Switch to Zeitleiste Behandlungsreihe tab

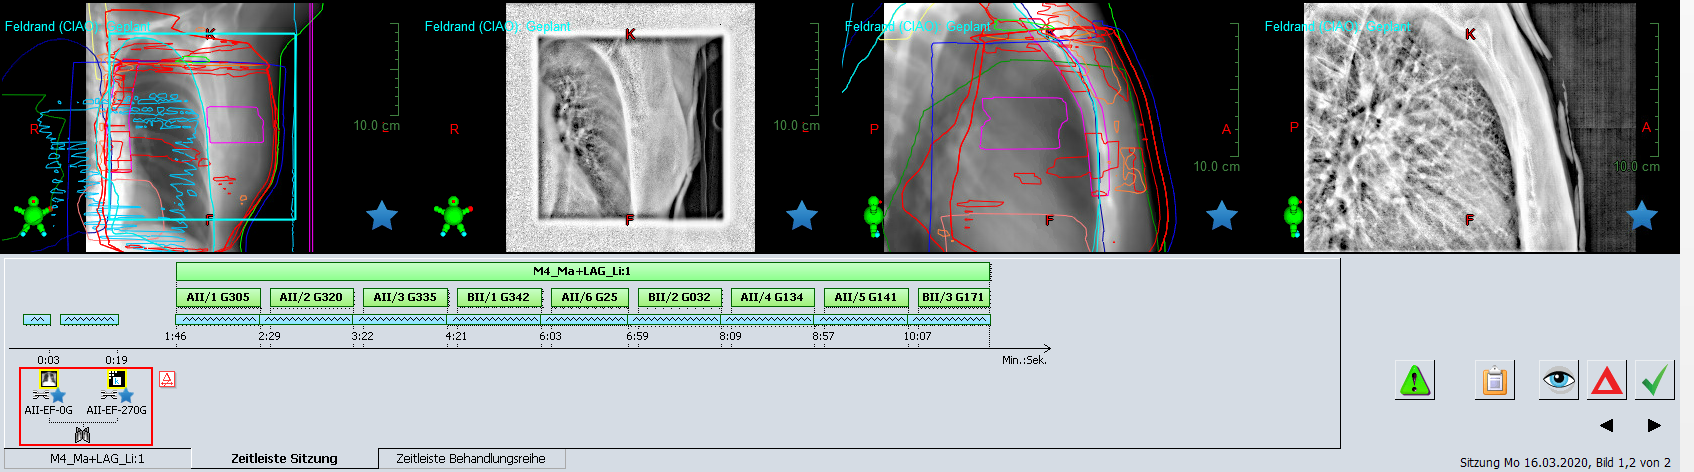pos(471,459)
